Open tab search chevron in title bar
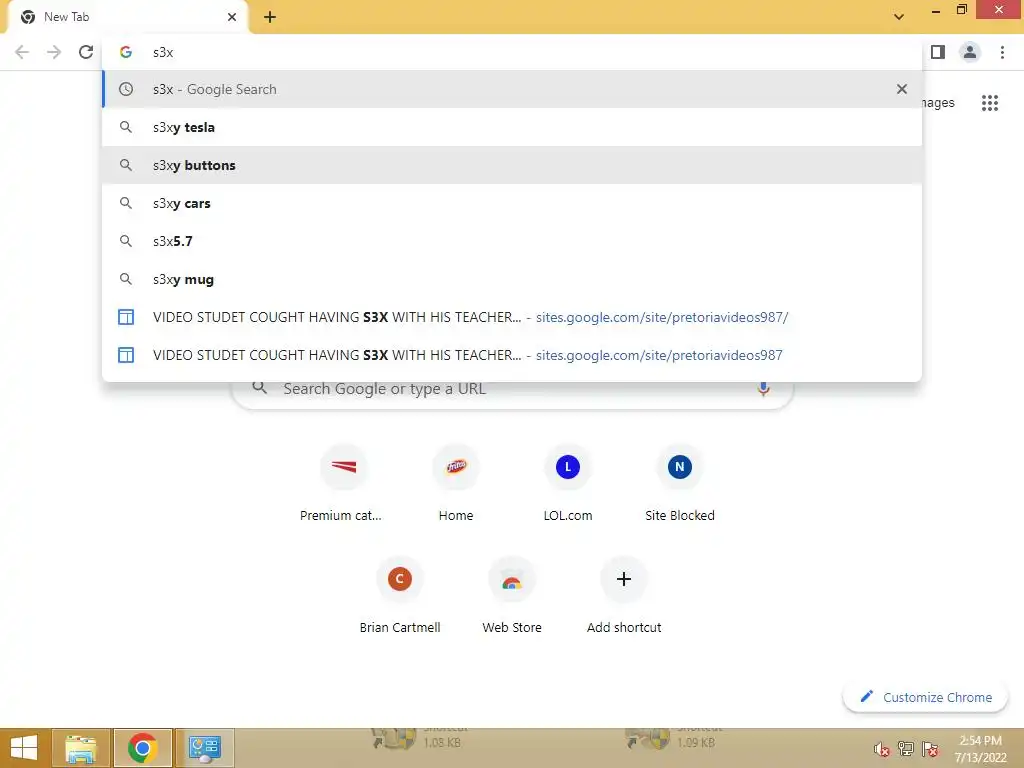This screenshot has height=768, width=1024. (899, 17)
